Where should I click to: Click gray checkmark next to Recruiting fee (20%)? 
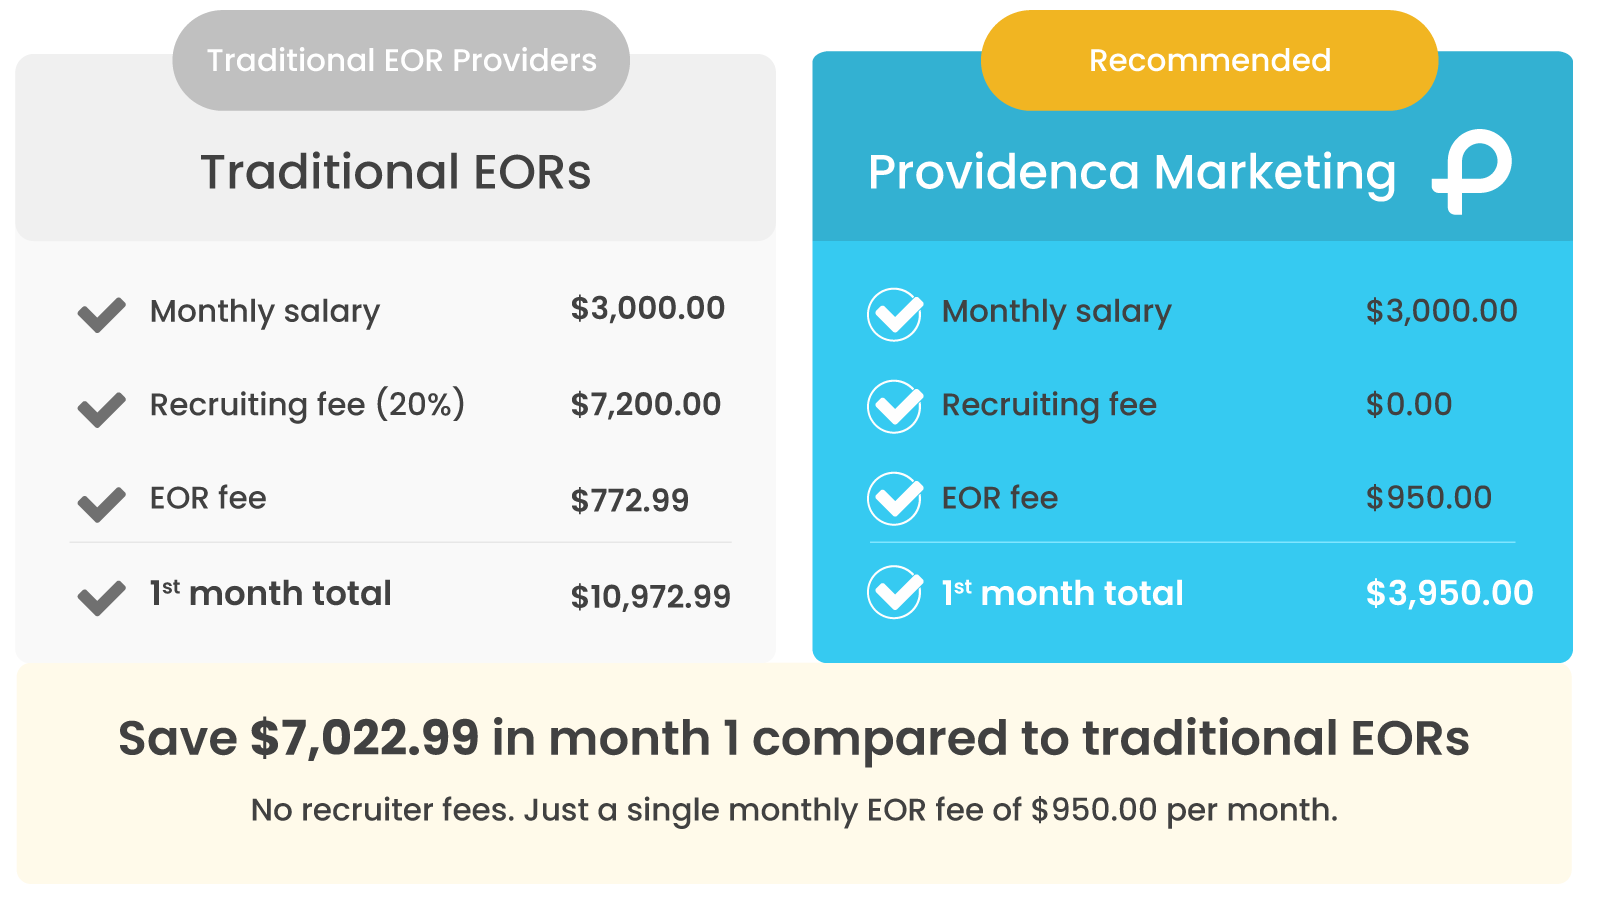click(x=102, y=408)
